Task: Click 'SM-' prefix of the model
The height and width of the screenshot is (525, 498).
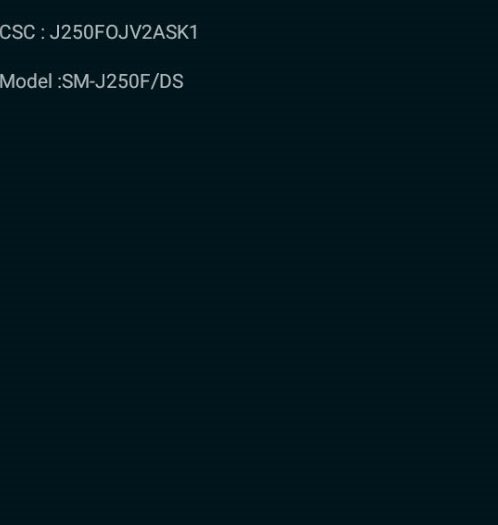Action: [x=79, y=81]
